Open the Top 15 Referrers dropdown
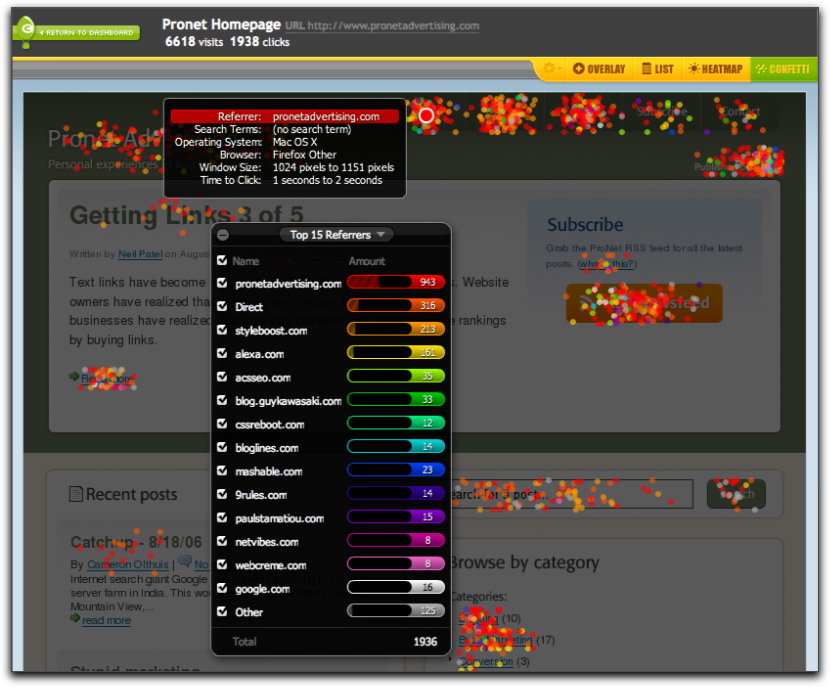 [x=336, y=234]
